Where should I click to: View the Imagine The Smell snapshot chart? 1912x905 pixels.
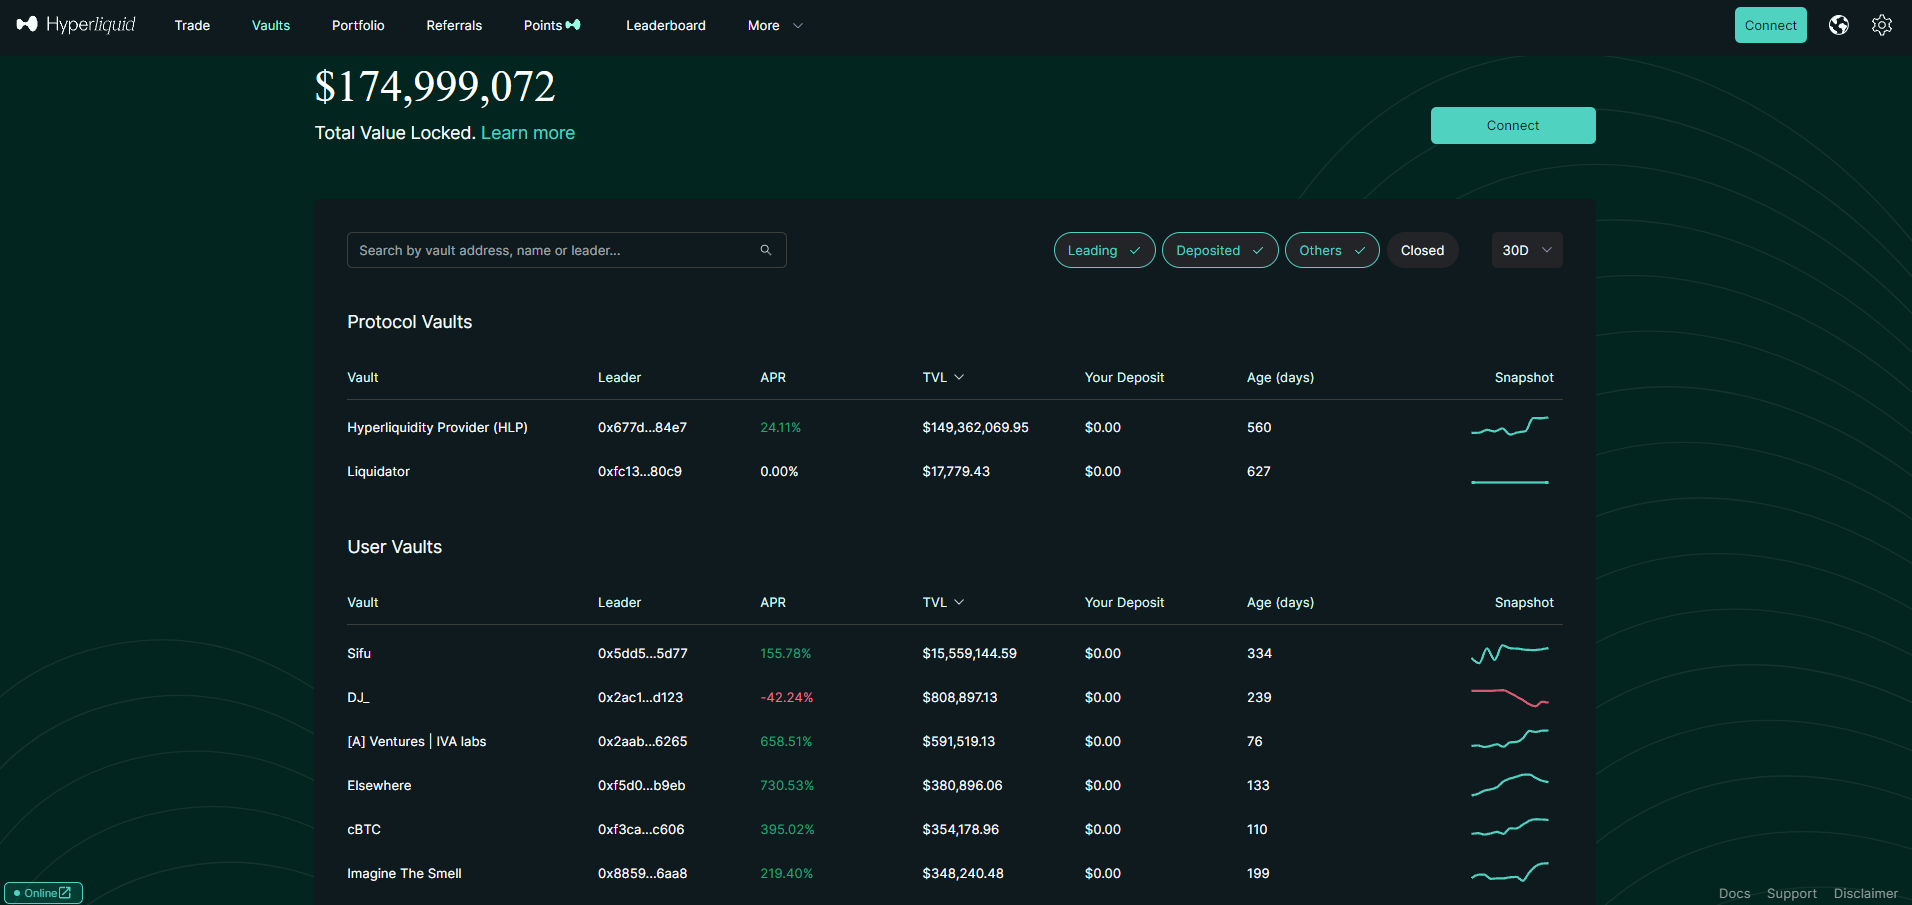1510,872
